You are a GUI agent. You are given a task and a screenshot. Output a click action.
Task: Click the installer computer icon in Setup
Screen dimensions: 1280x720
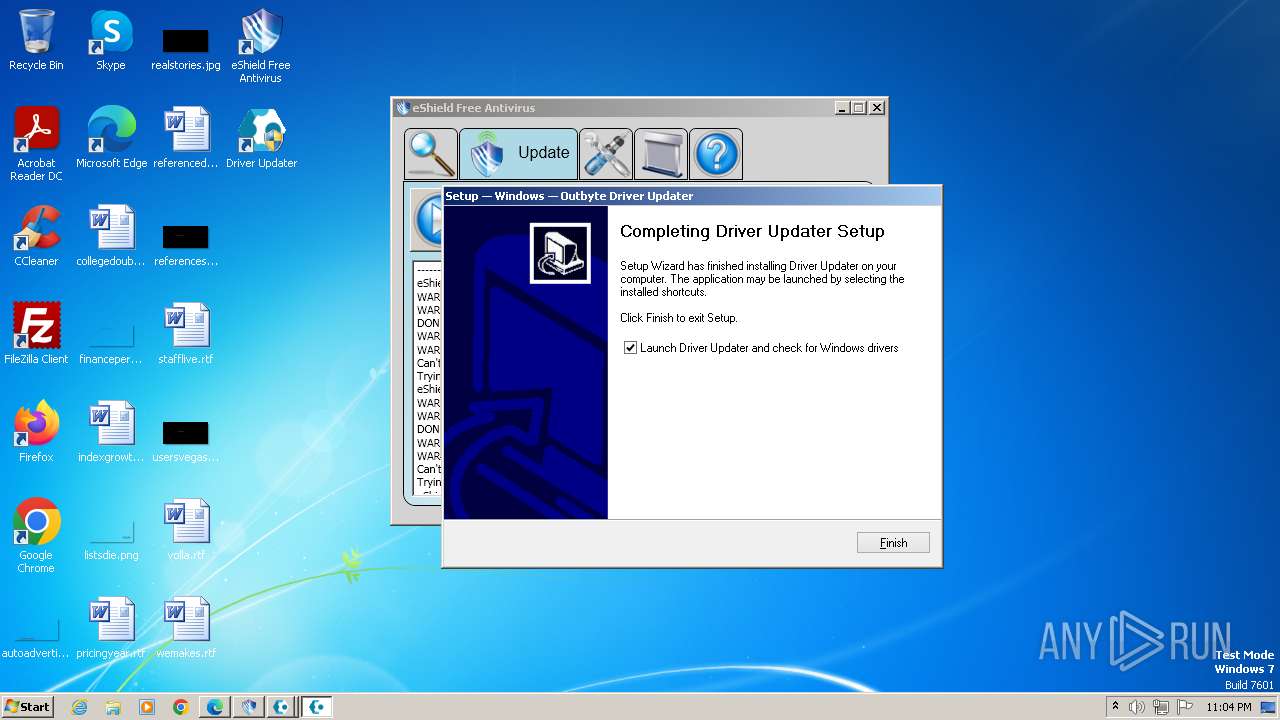click(560, 253)
